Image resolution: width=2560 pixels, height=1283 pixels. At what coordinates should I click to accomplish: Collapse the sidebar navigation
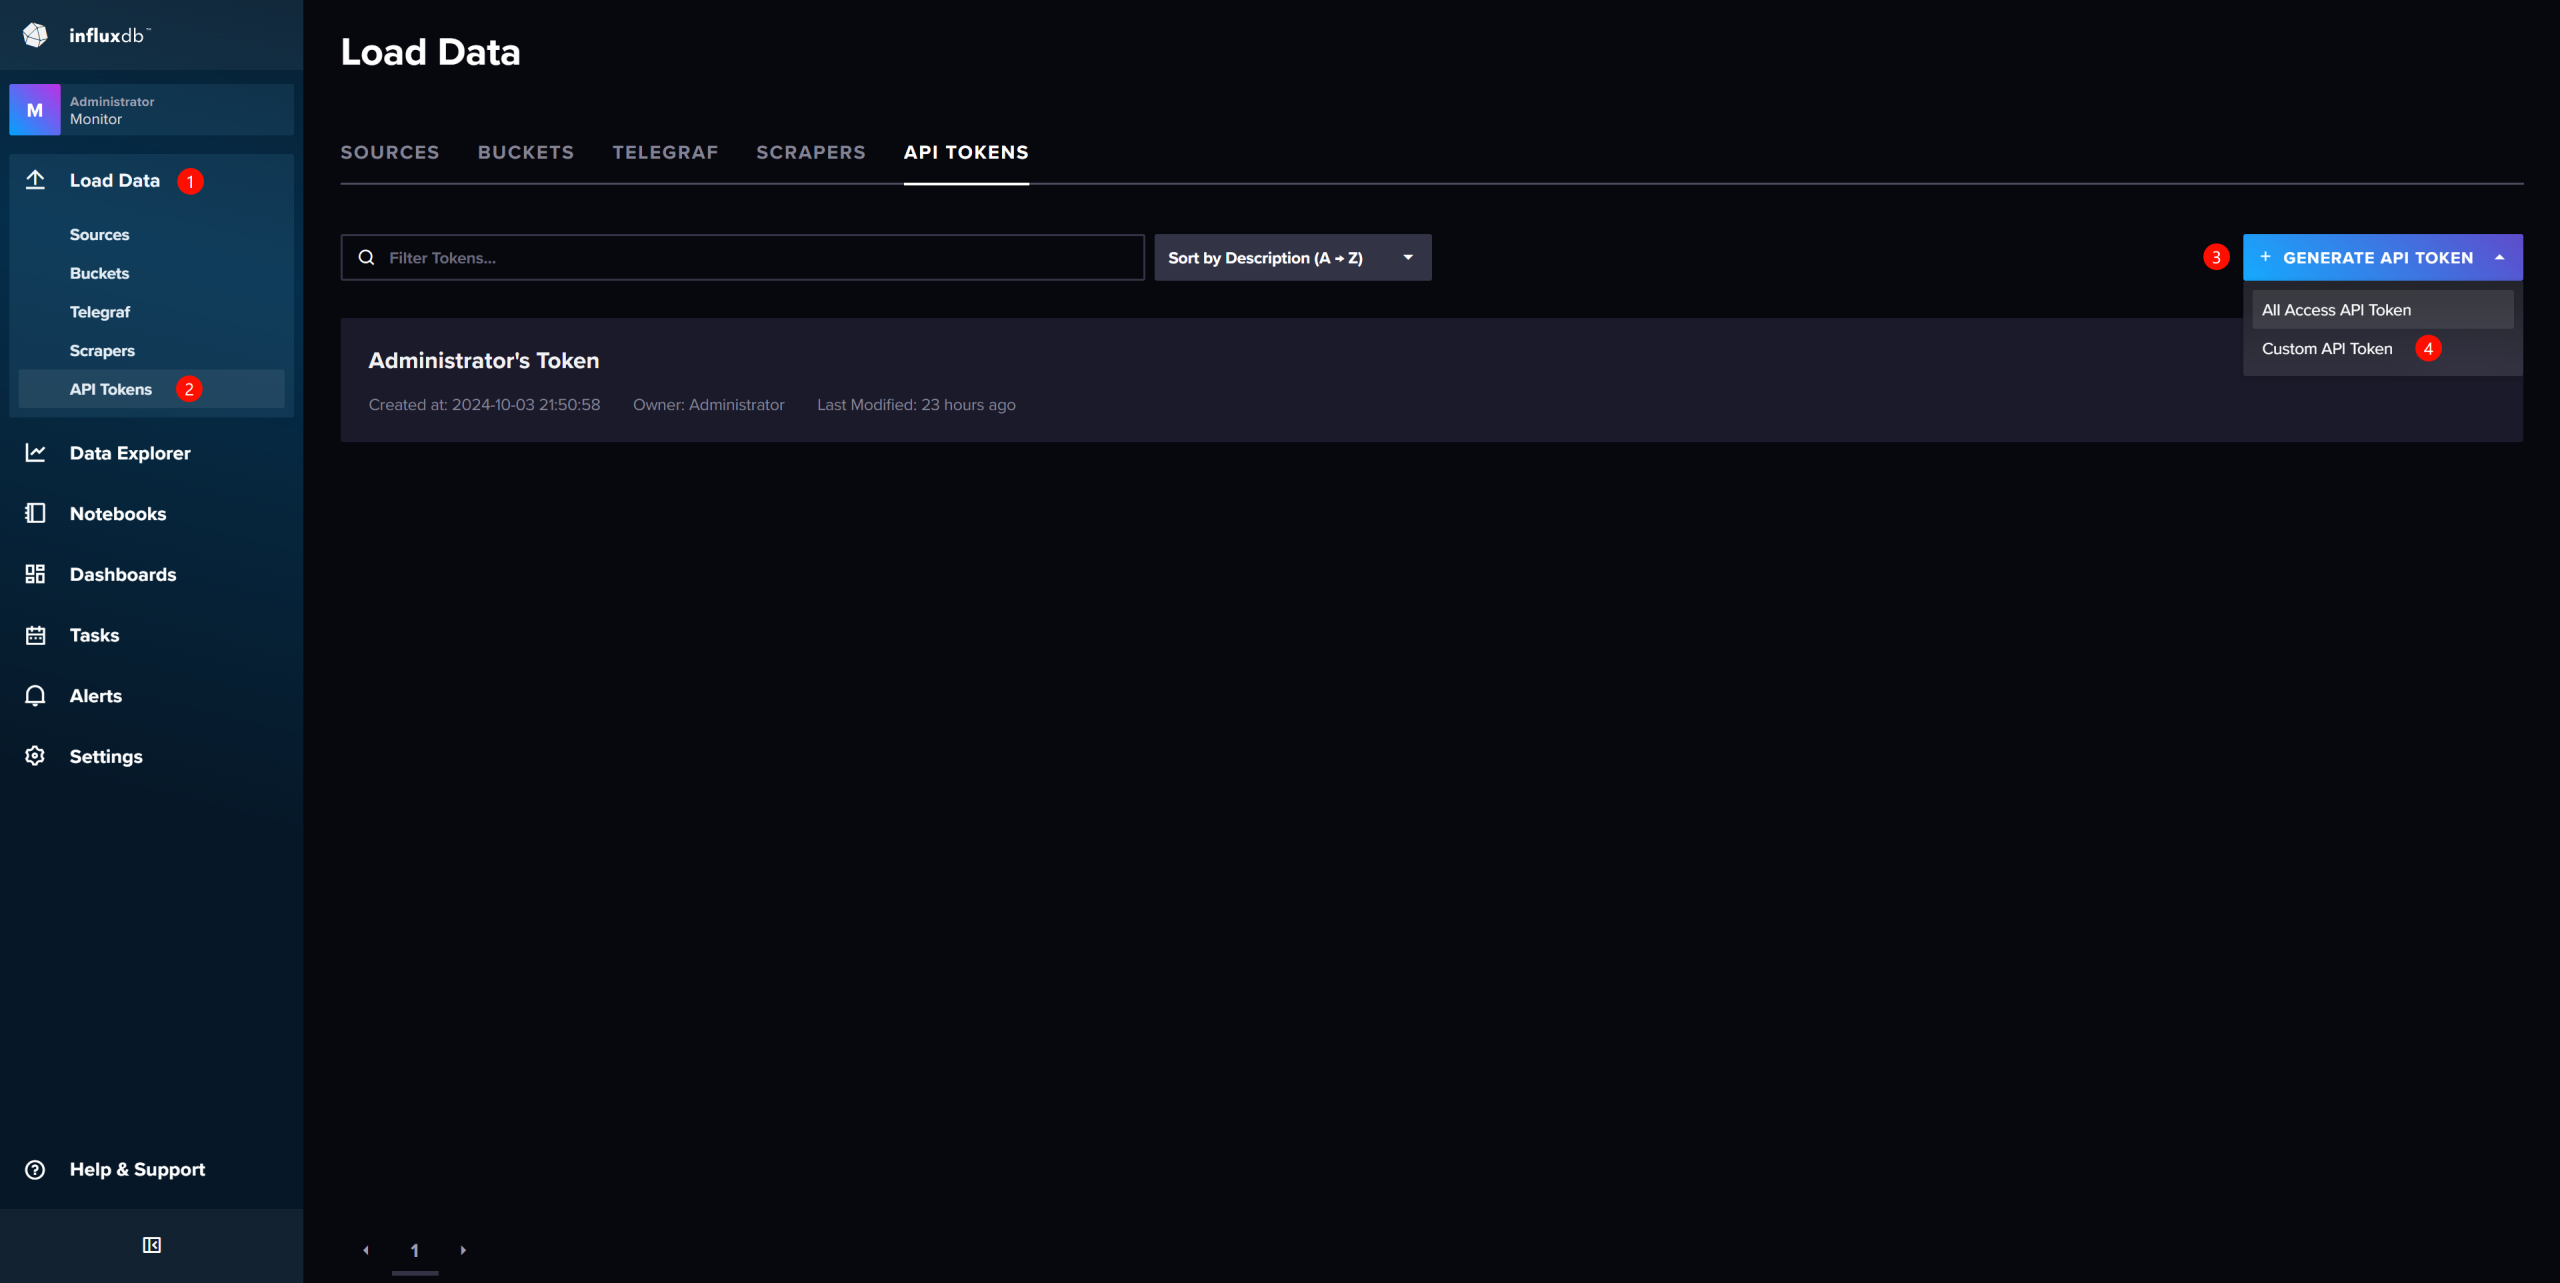pyautogui.click(x=152, y=1245)
